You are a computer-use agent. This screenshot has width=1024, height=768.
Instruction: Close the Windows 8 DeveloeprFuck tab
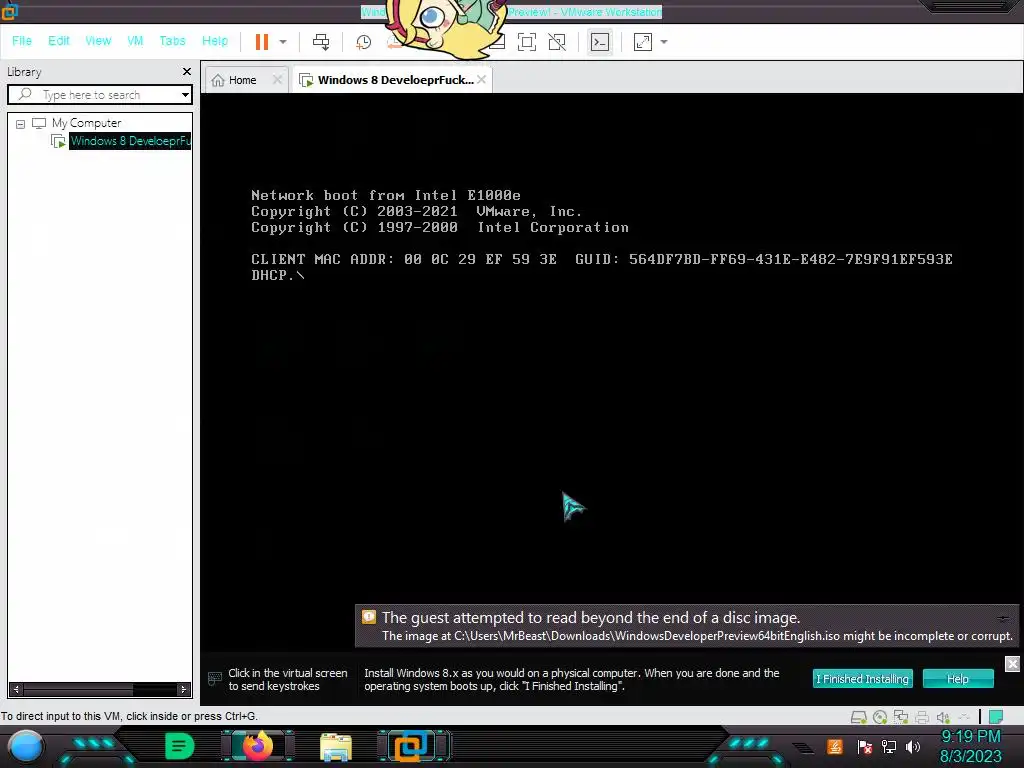coord(481,80)
